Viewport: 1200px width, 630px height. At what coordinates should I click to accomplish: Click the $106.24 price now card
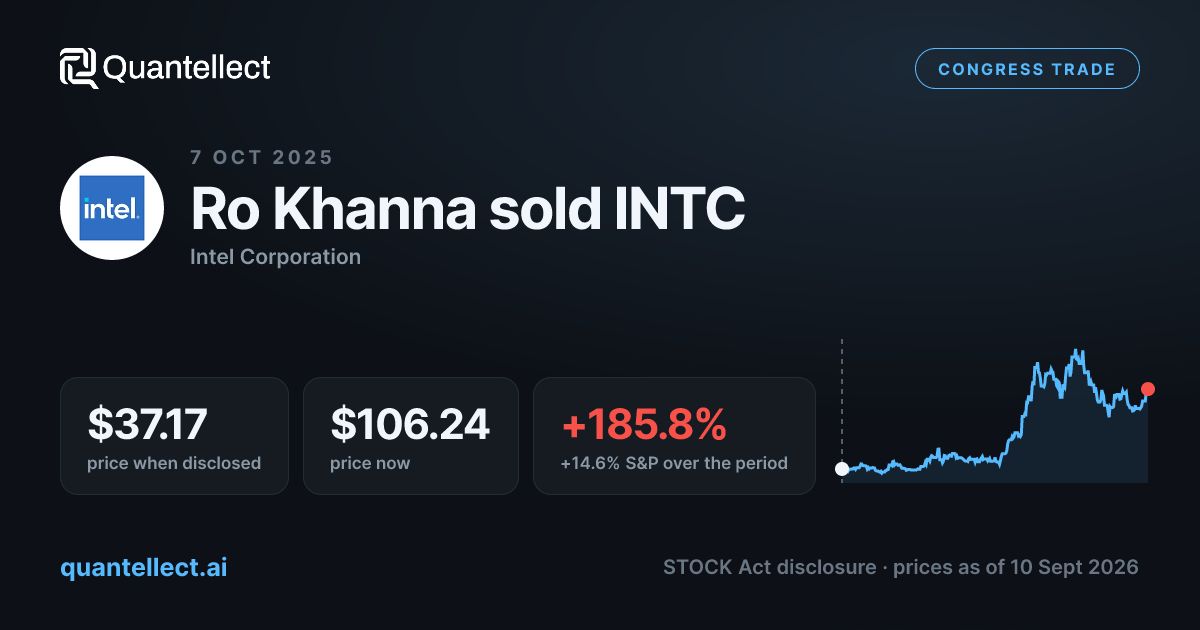(x=411, y=436)
